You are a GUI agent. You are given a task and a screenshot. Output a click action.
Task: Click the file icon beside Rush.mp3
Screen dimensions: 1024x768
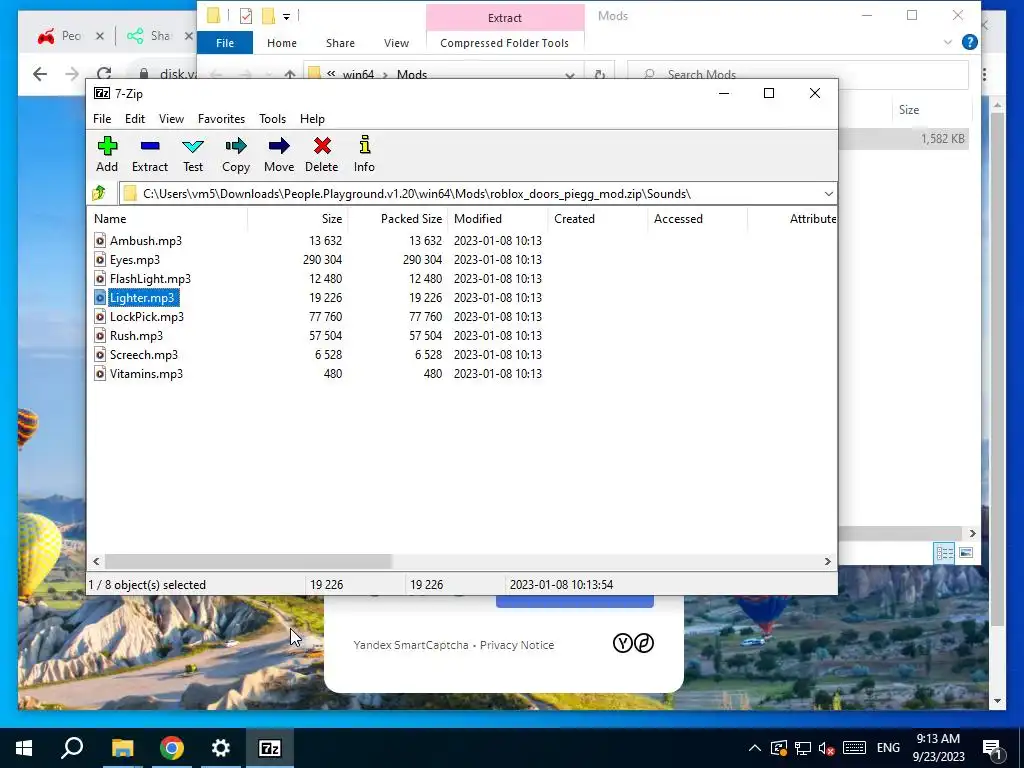[100, 335]
